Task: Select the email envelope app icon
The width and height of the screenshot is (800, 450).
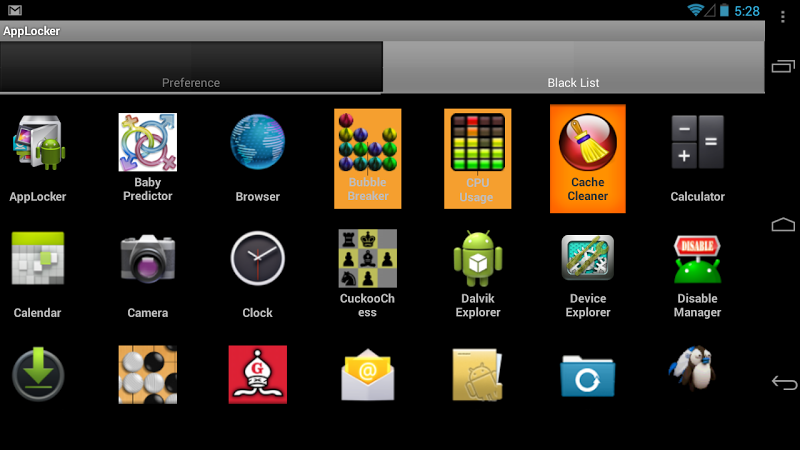Action: 367,374
